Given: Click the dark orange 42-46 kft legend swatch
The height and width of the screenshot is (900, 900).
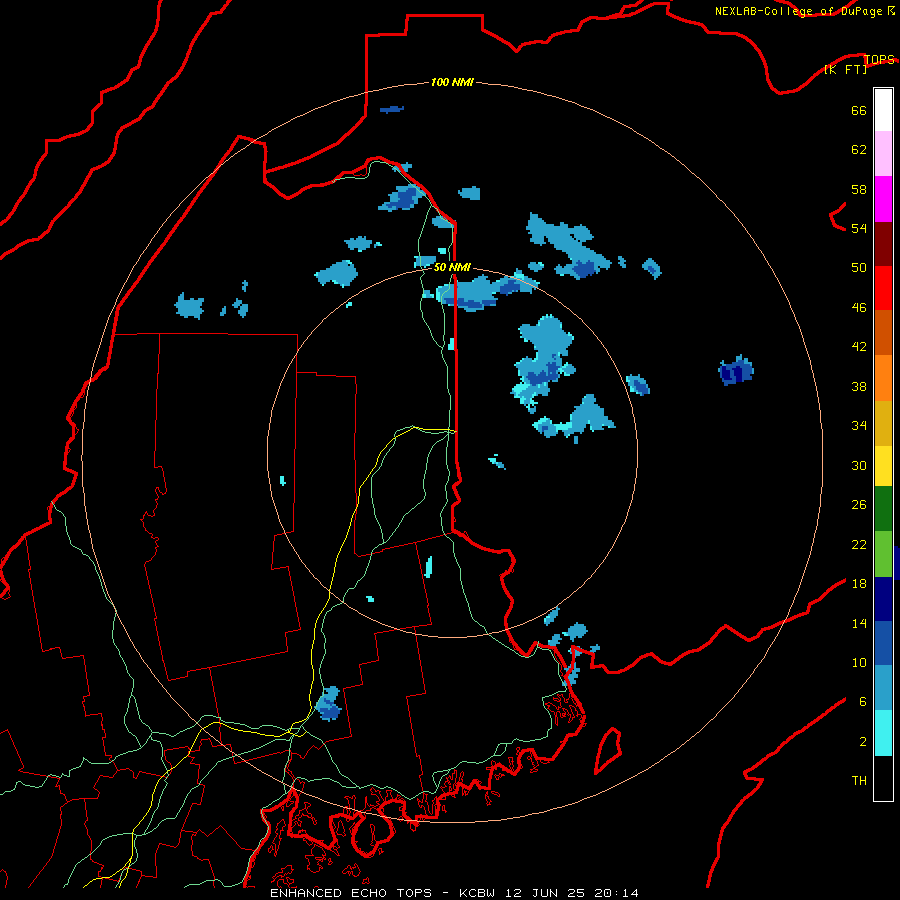Looking at the screenshot, I should [x=883, y=332].
